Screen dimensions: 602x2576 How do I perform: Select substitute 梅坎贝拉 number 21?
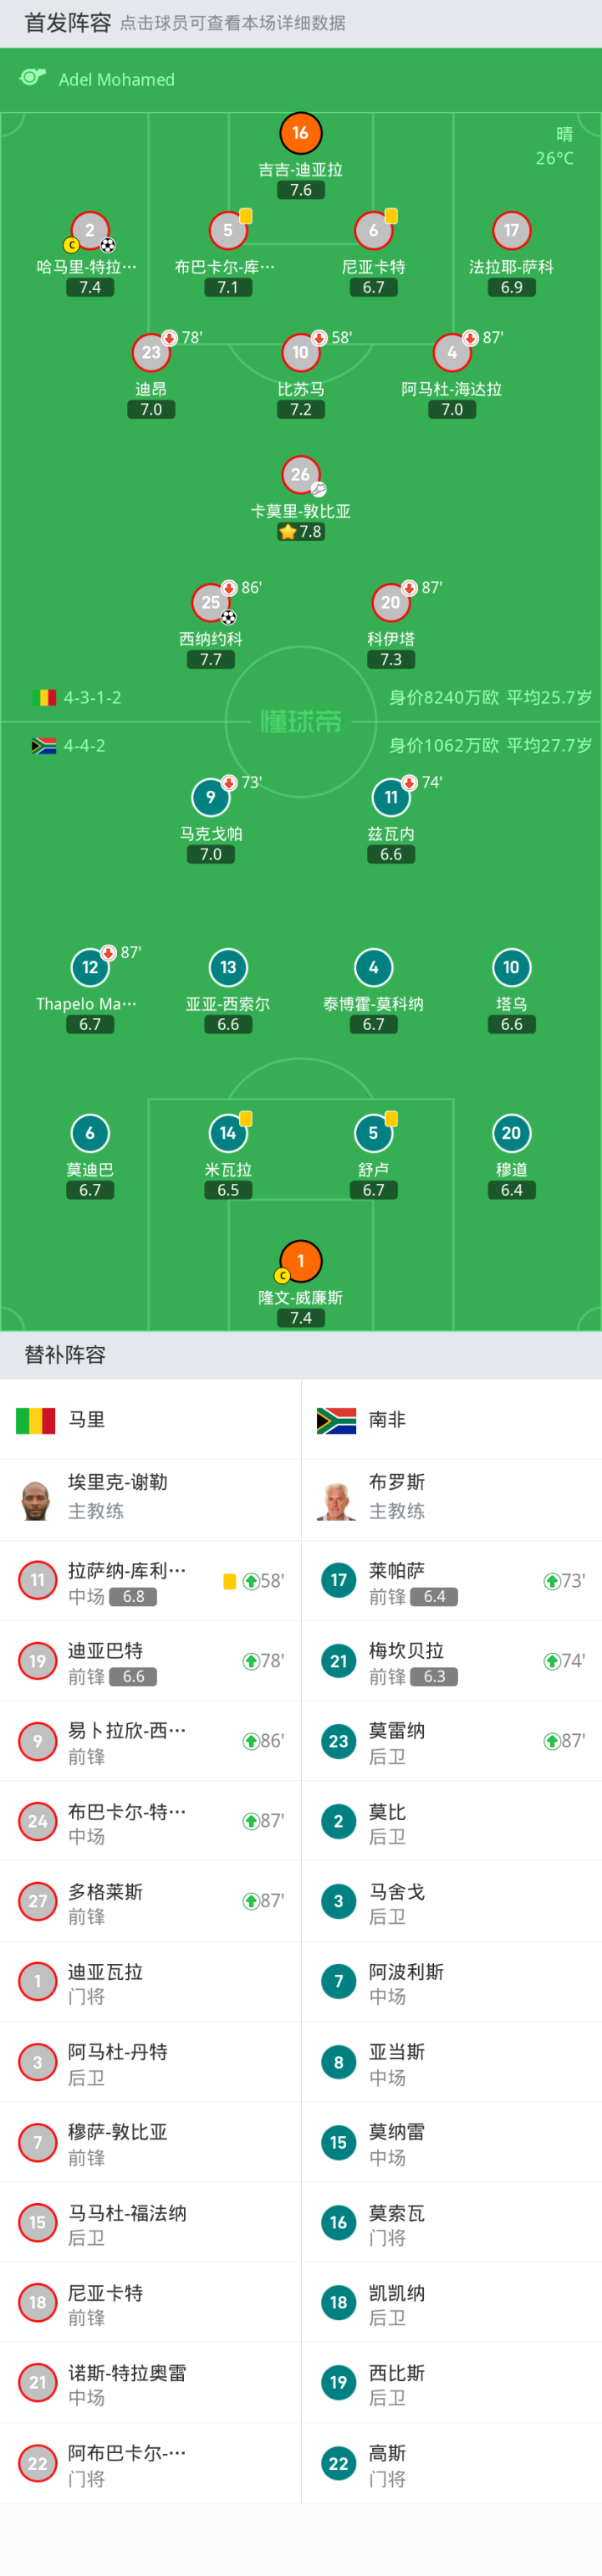[451, 1661]
